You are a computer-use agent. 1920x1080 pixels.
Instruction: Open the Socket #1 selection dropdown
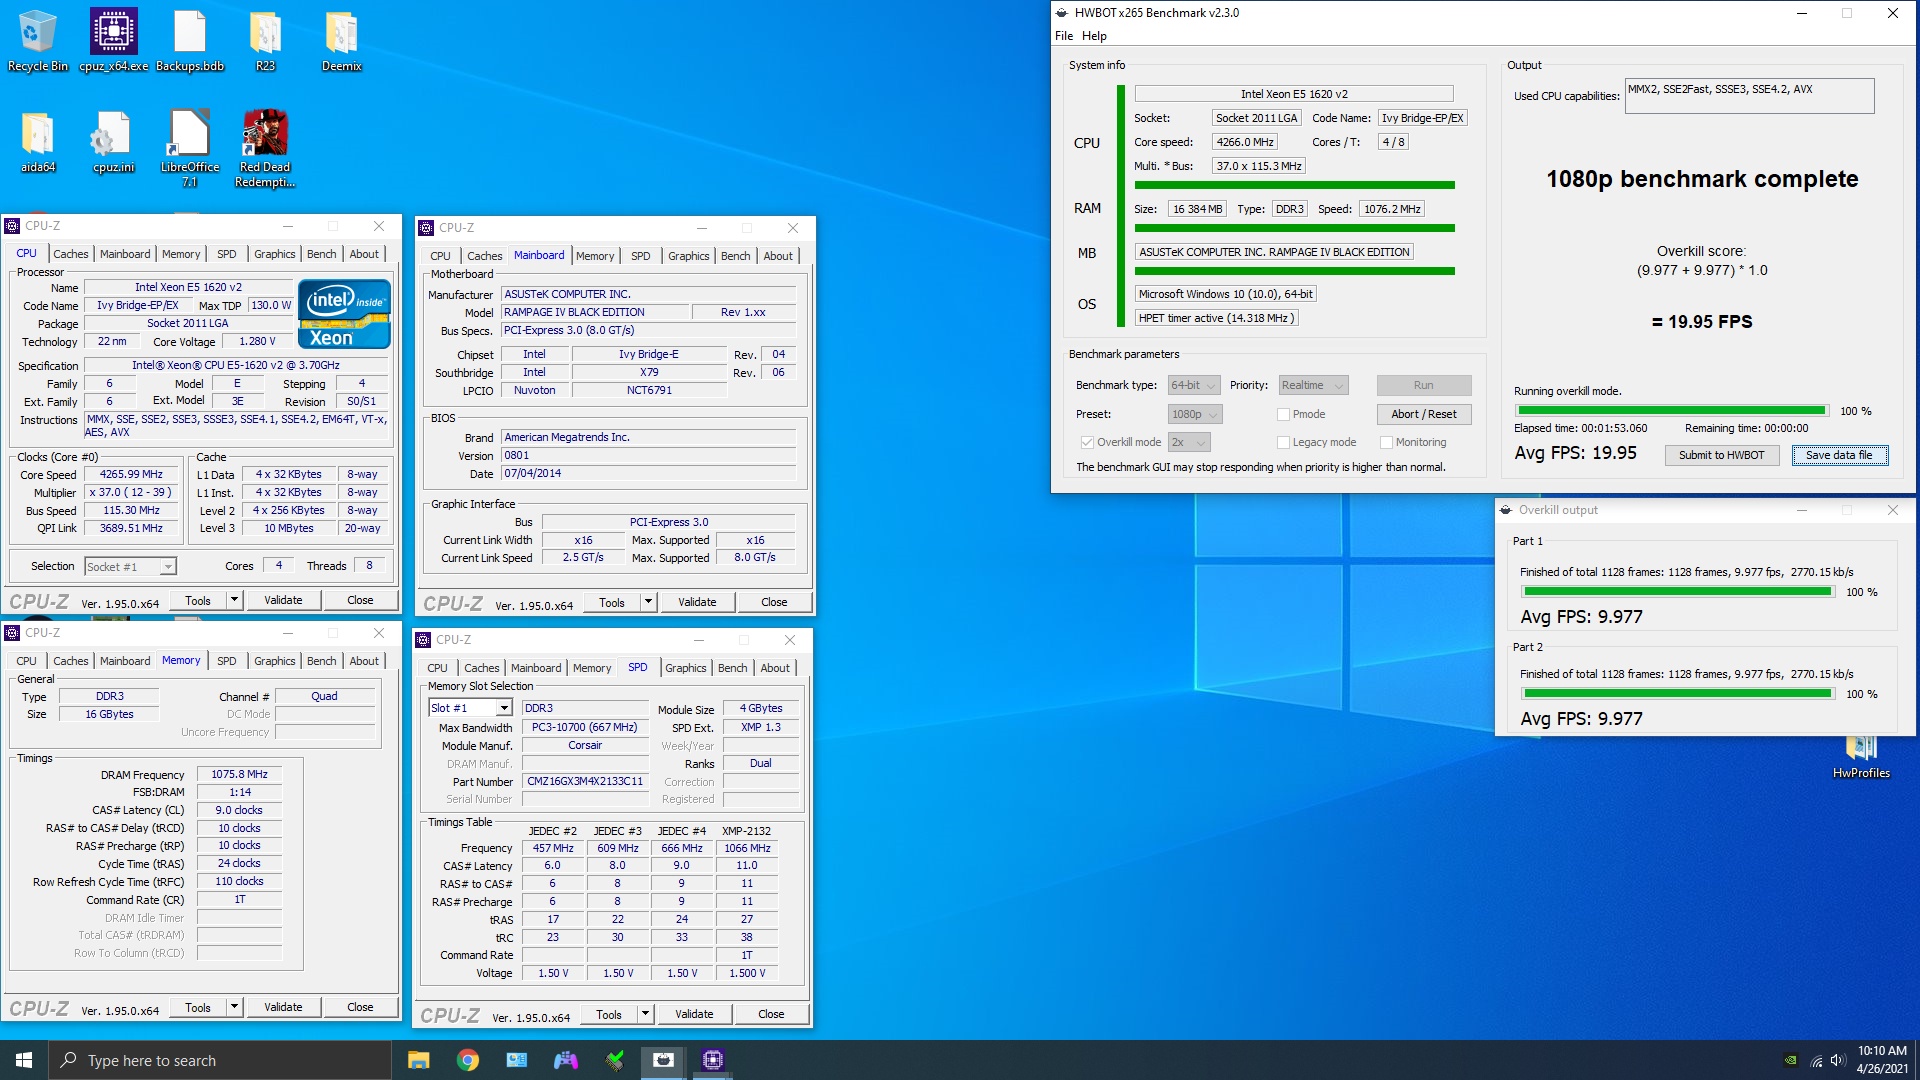tap(131, 567)
